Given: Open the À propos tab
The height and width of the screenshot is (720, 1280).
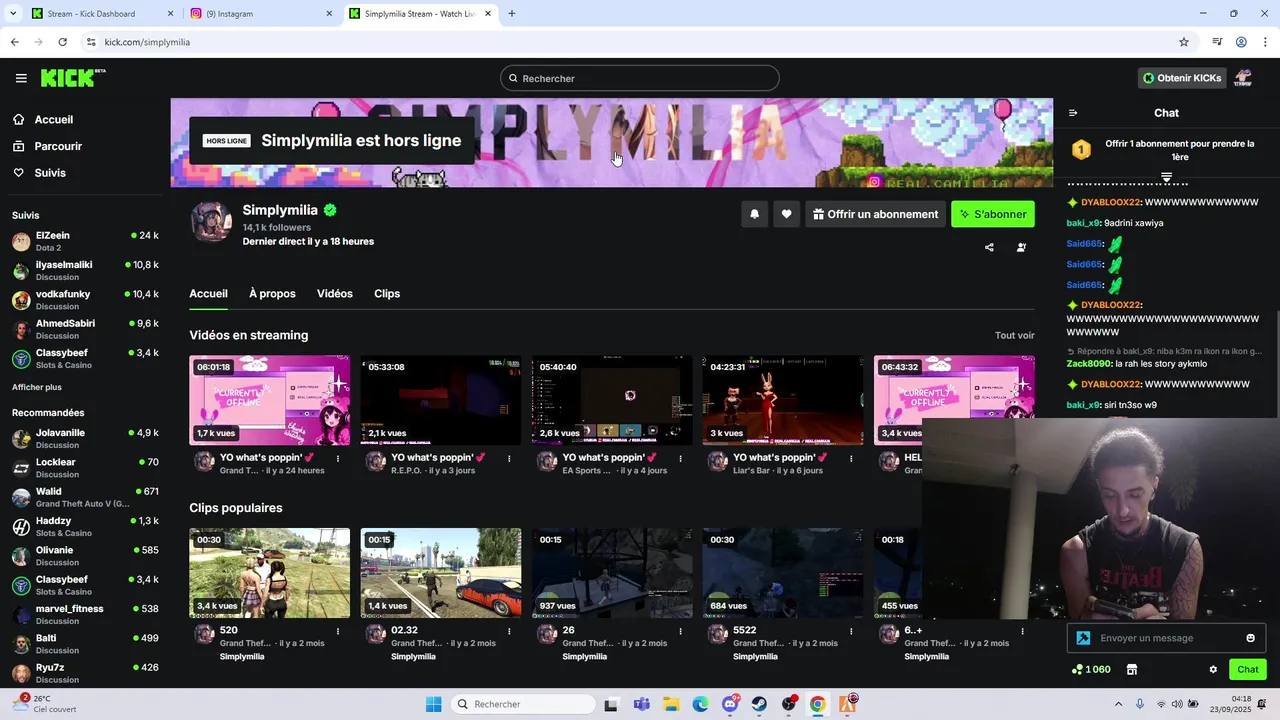Looking at the screenshot, I should 272,294.
